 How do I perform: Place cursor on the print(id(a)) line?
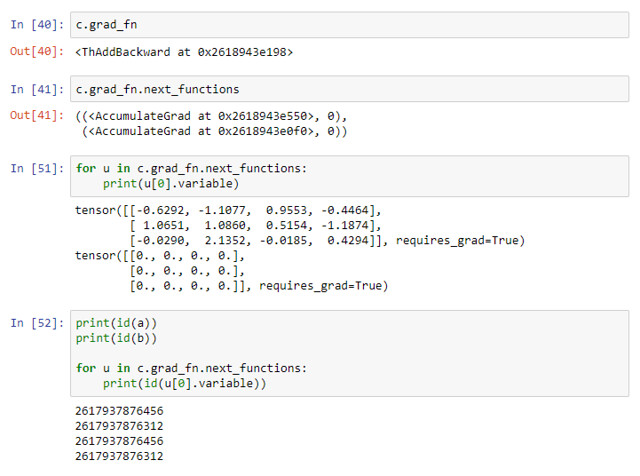pyautogui.click(x=116, y=323)
